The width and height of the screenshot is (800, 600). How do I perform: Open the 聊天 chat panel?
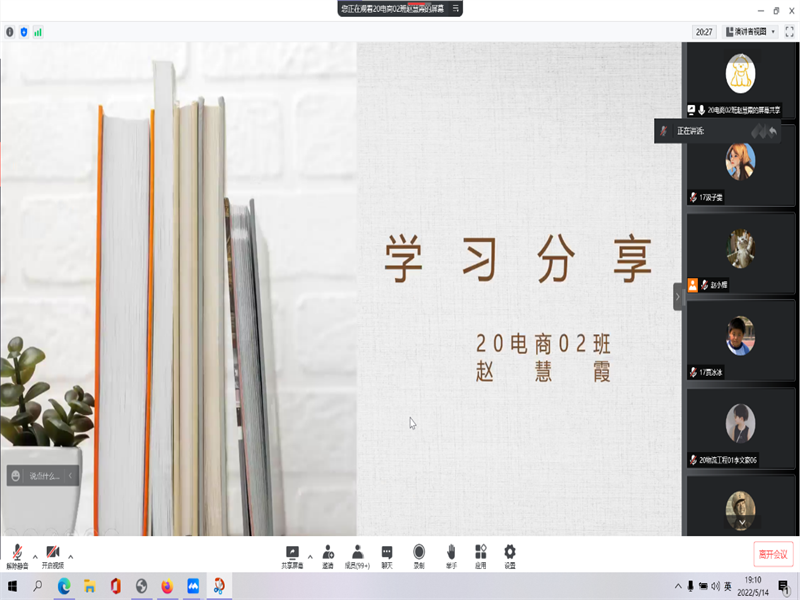point(387,555)
